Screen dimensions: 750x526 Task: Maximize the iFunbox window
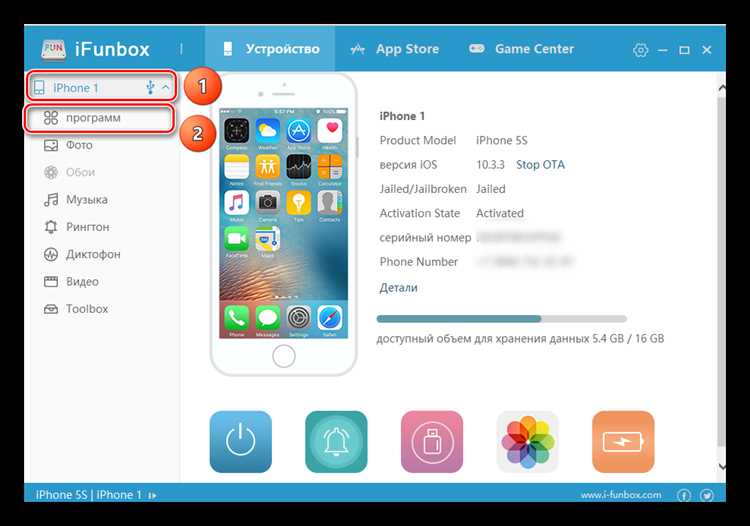(x=684, y=50)
